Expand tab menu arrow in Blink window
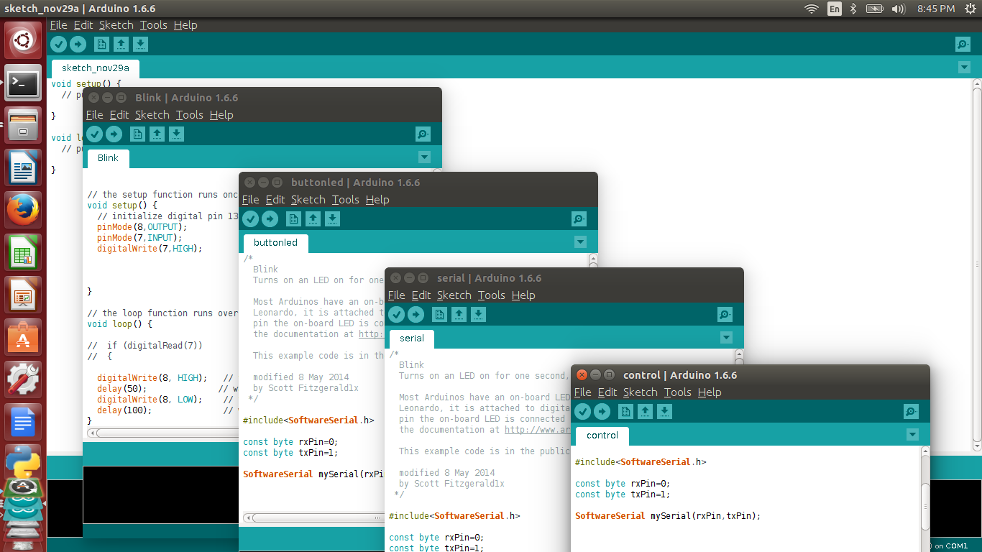The width and height of the screenshot is (982, 552). [424, 157]
